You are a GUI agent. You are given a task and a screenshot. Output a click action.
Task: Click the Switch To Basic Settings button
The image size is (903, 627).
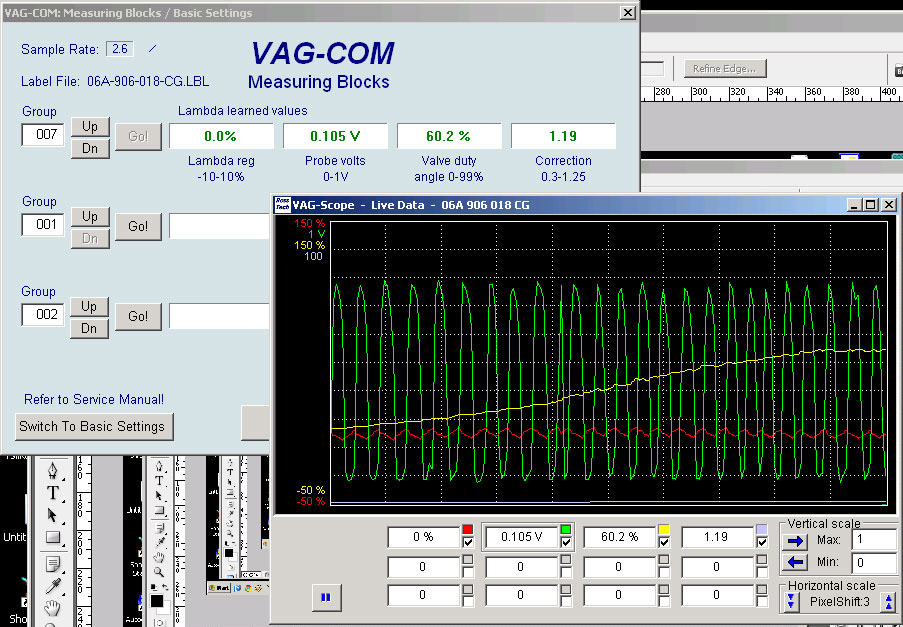click(x=94, y=427)
